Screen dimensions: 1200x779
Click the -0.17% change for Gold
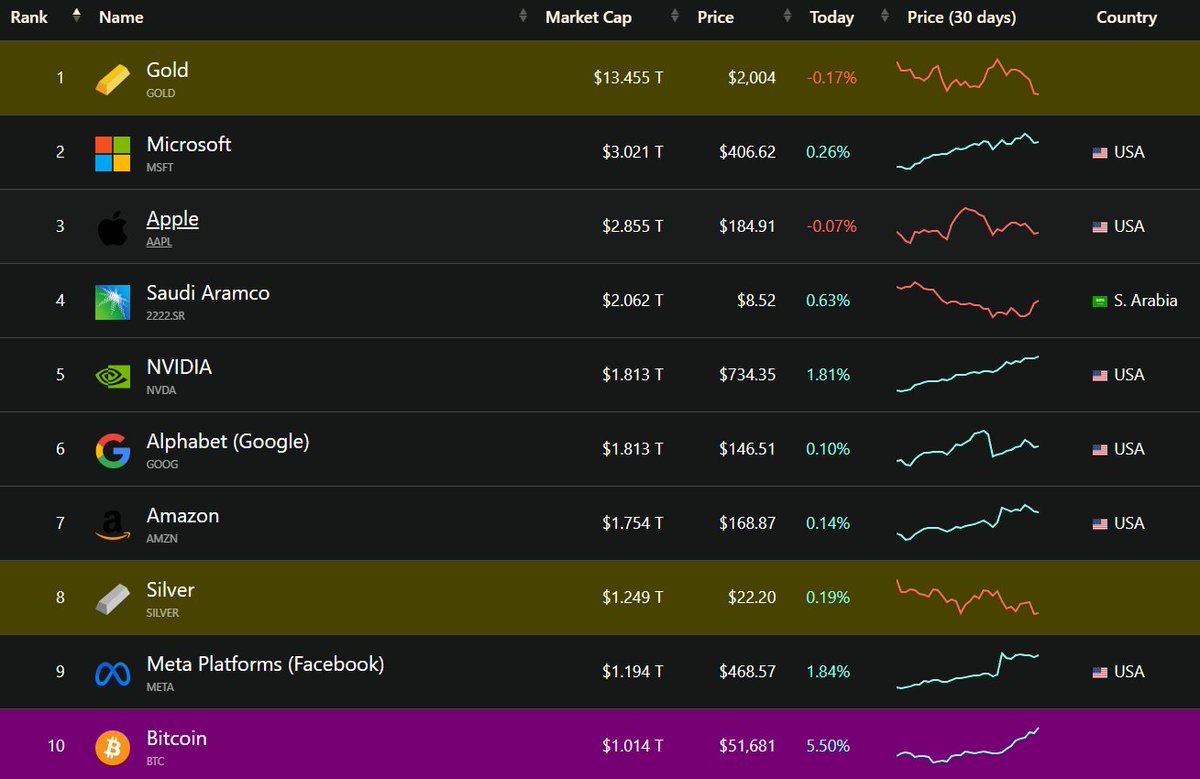(831, 78)
